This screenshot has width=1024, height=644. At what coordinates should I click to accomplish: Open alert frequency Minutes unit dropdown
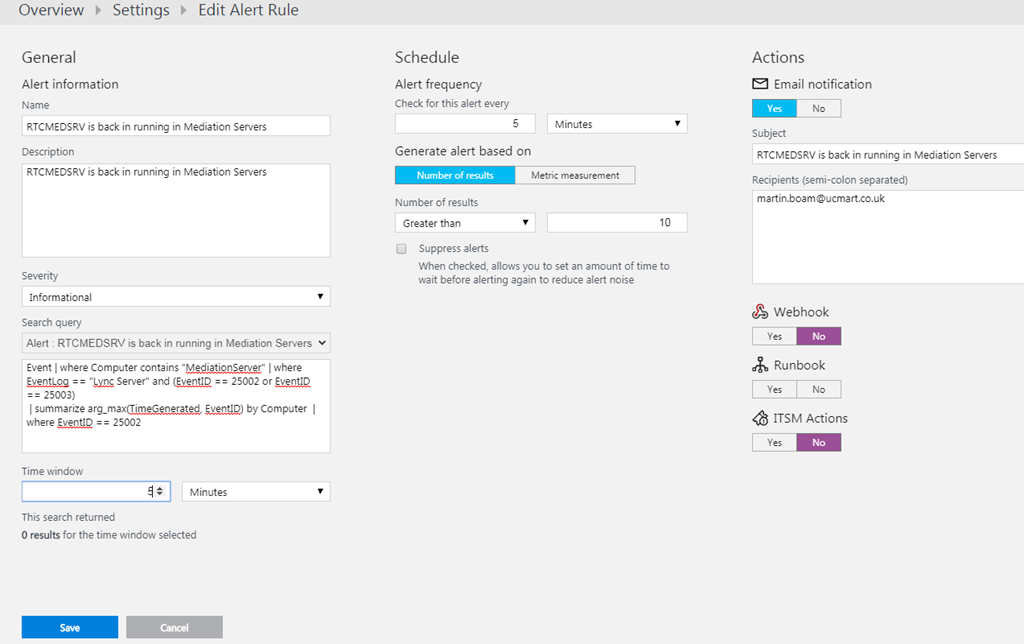point(617,124)
